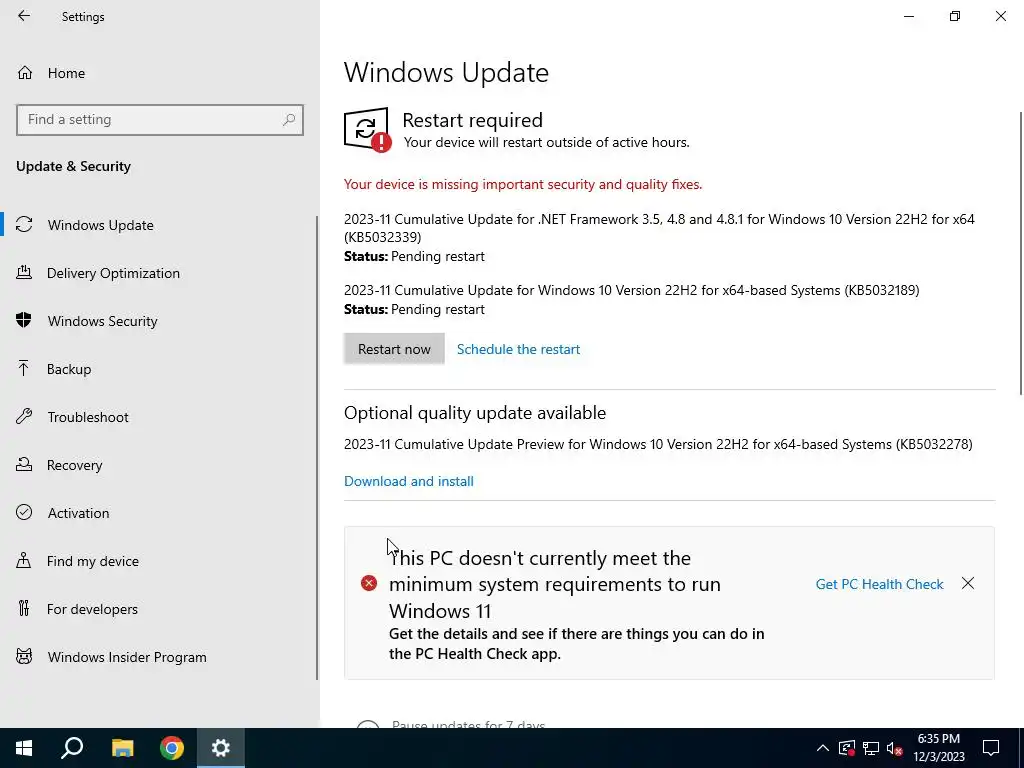Open the taskbar clock and date
This screenshot has width=1024, height=768.
tap(938, 748)
